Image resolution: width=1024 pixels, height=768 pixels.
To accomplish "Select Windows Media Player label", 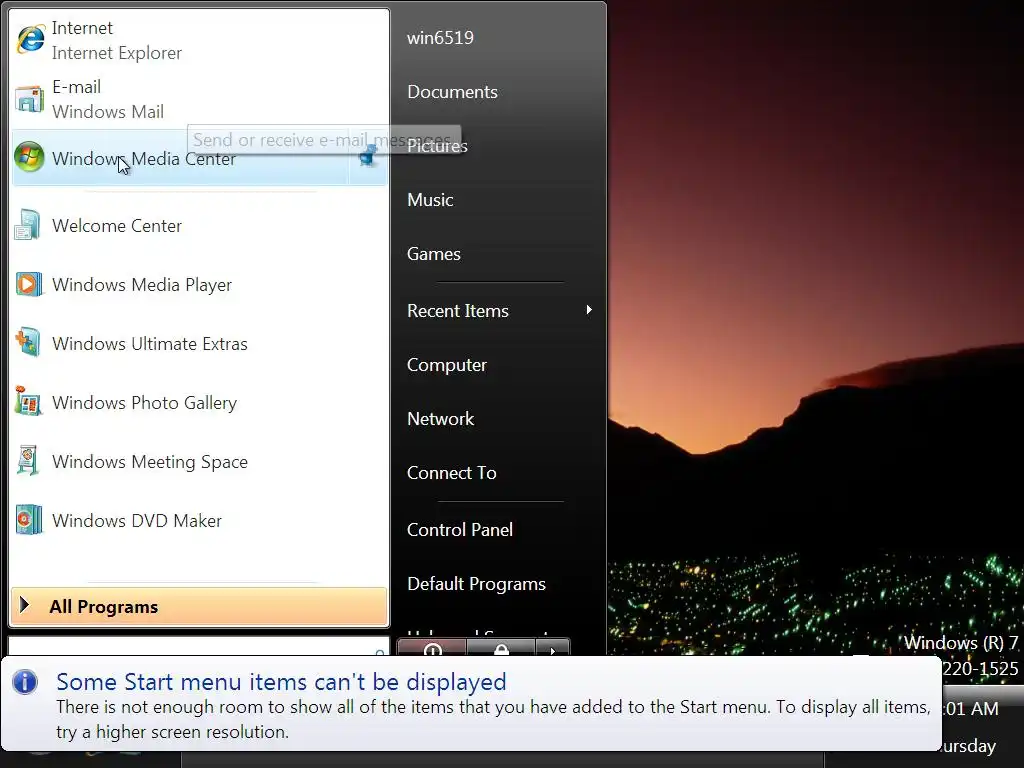I will click(142, 285).
